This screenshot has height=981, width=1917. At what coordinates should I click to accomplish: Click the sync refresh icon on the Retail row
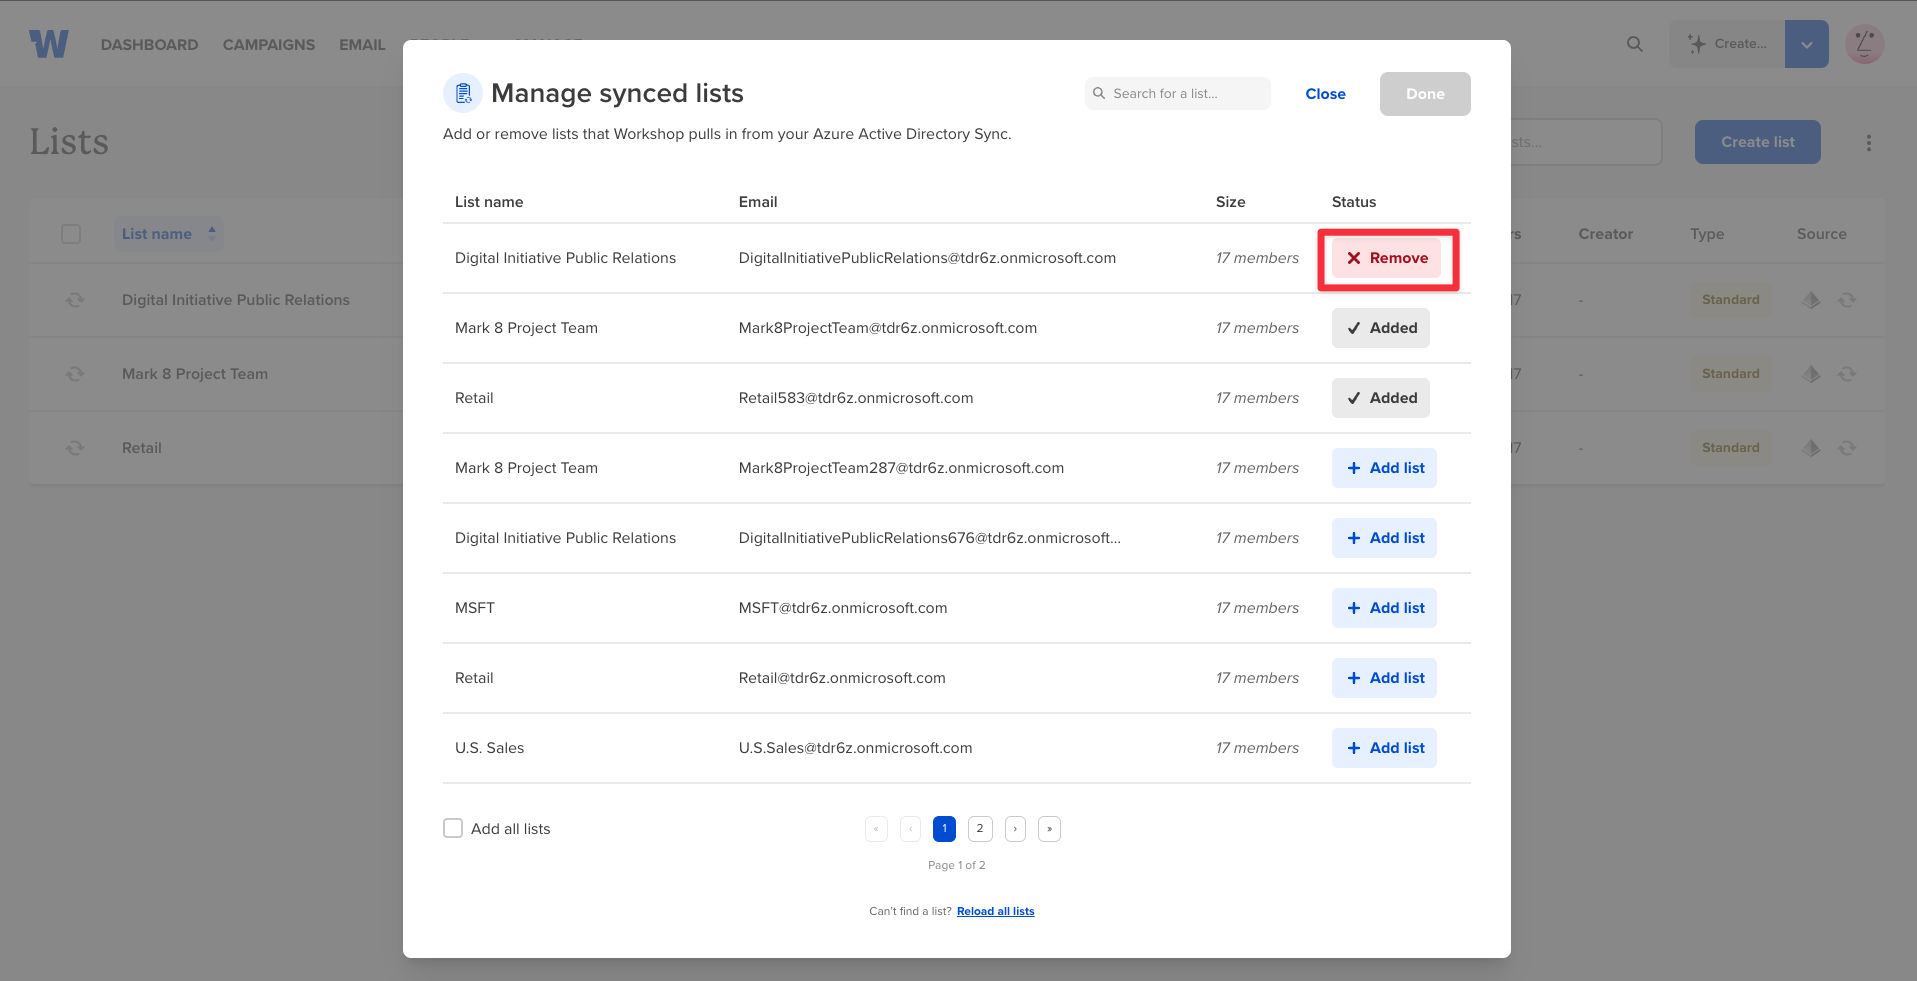click(75, 448)
